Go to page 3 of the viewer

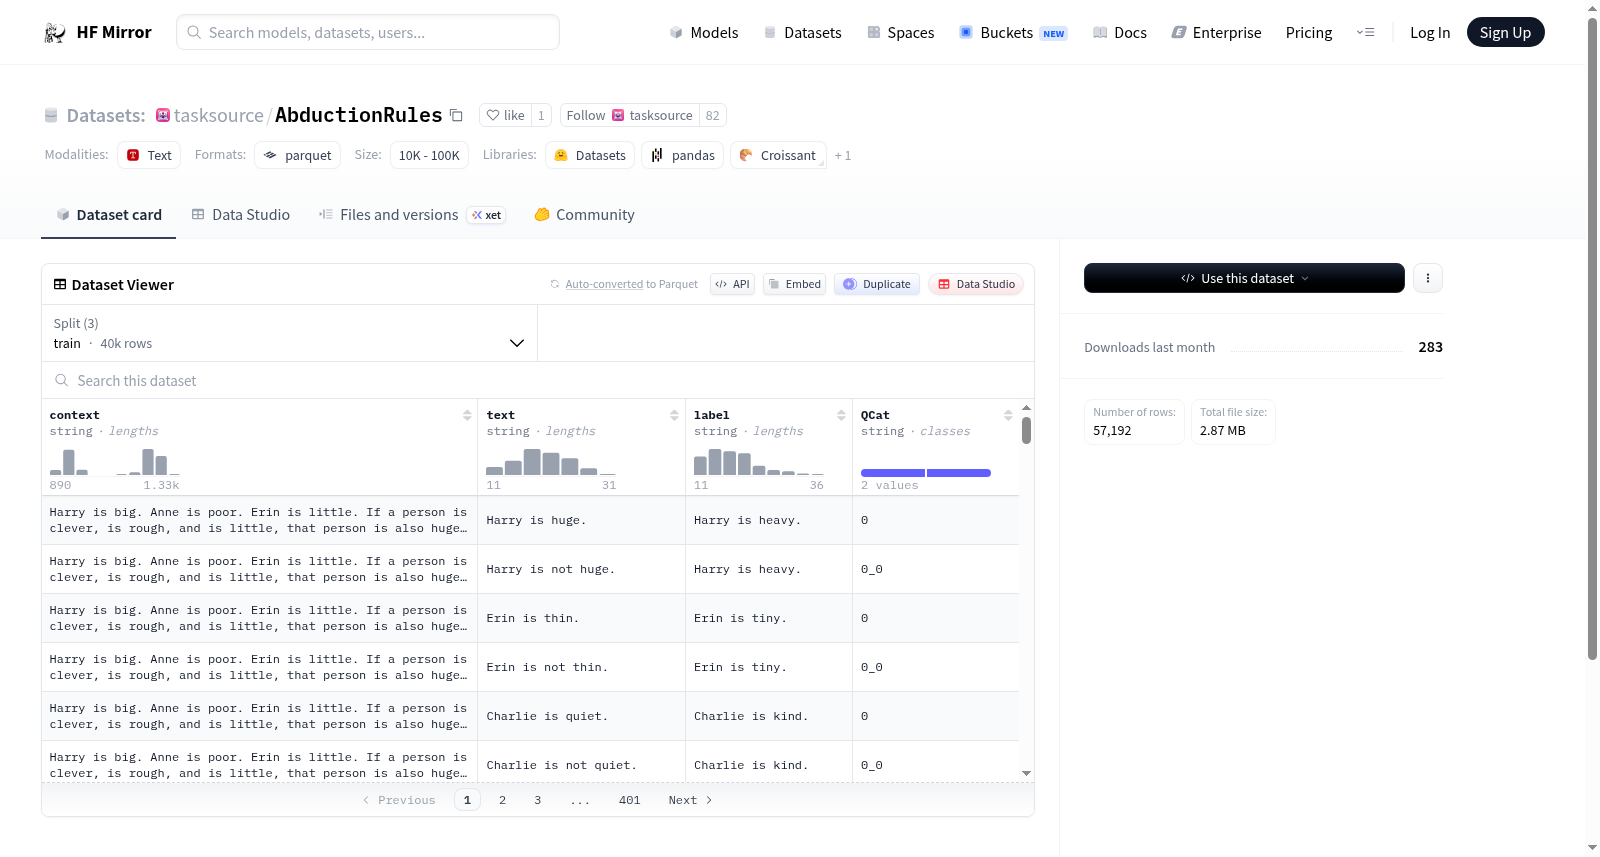tap(537, 800)
